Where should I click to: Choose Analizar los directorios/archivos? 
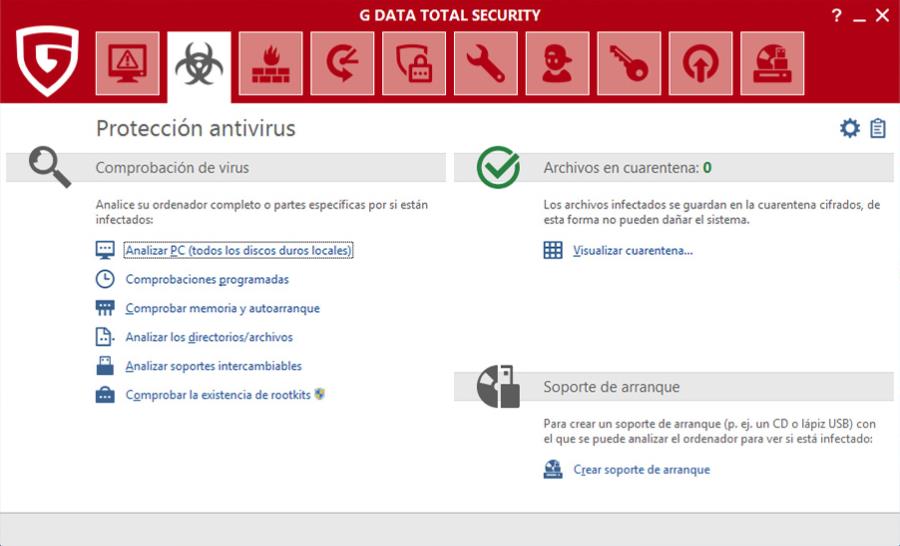tap(209, 337)
